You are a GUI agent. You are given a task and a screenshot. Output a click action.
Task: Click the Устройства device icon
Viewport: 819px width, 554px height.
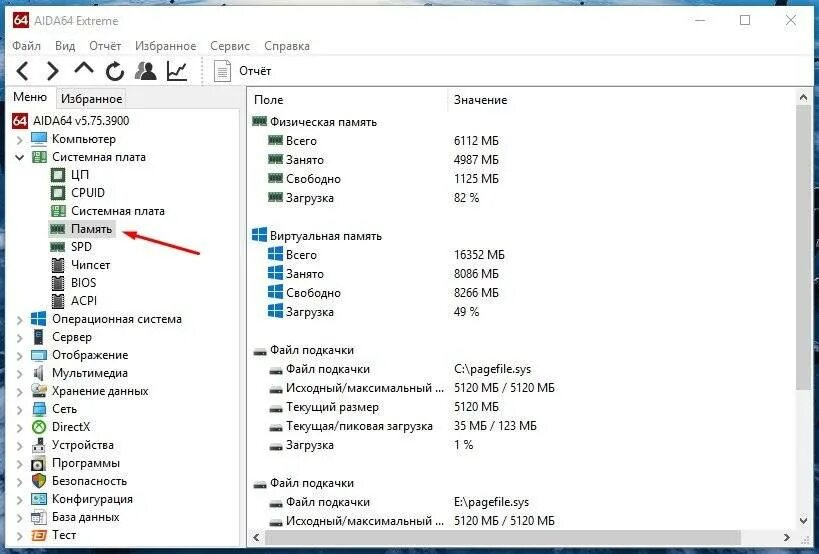coord(39,445)
